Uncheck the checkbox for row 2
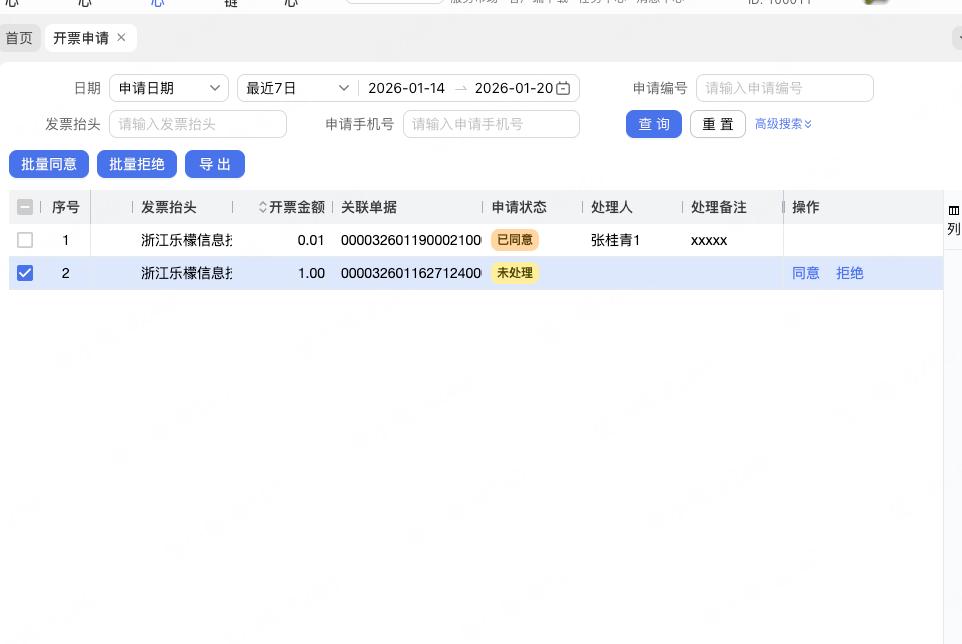 25,273
